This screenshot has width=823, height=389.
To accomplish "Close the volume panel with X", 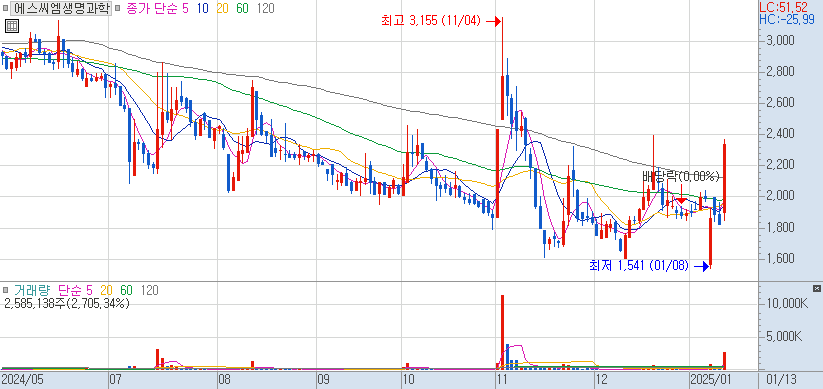I will tap(816, 289).
